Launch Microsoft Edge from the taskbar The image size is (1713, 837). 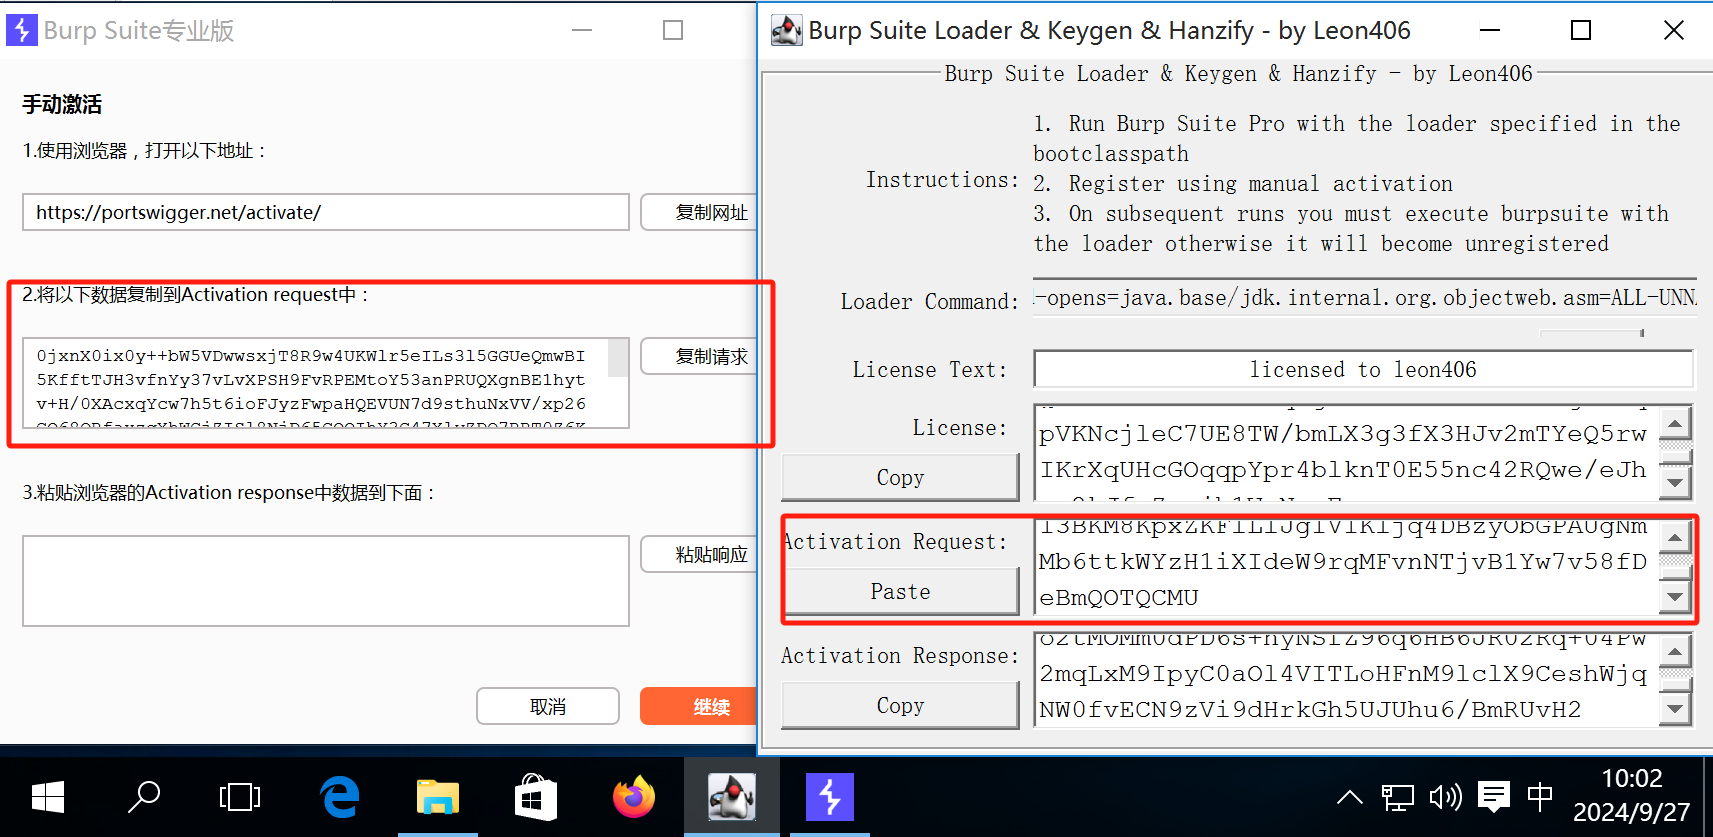[x=340, y=797]
